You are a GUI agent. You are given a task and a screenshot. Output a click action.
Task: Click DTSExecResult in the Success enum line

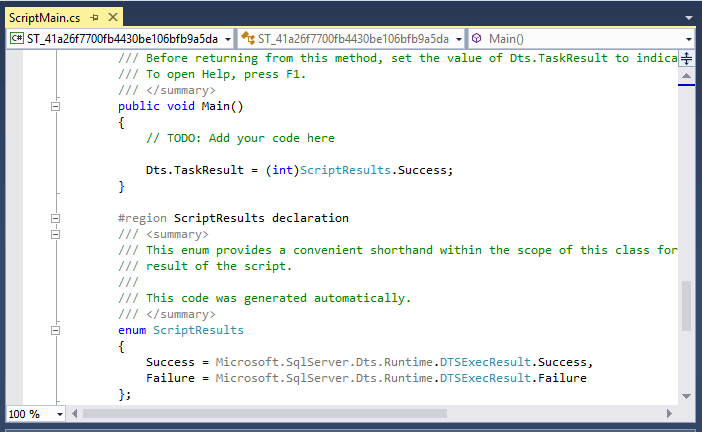click(x=485, y=362)
